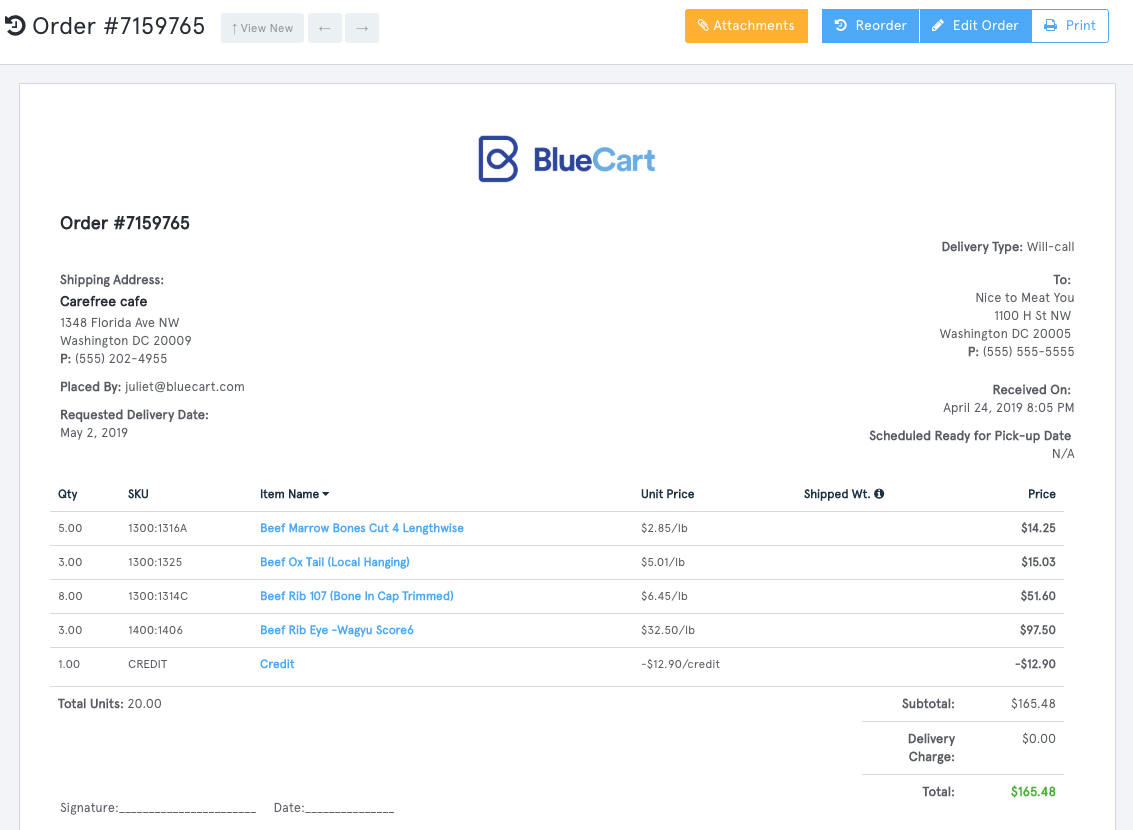Viewport: 1133px width, 830px height.
Task: Click the printer icon inside the Print button
Action: pos(1052,26)
